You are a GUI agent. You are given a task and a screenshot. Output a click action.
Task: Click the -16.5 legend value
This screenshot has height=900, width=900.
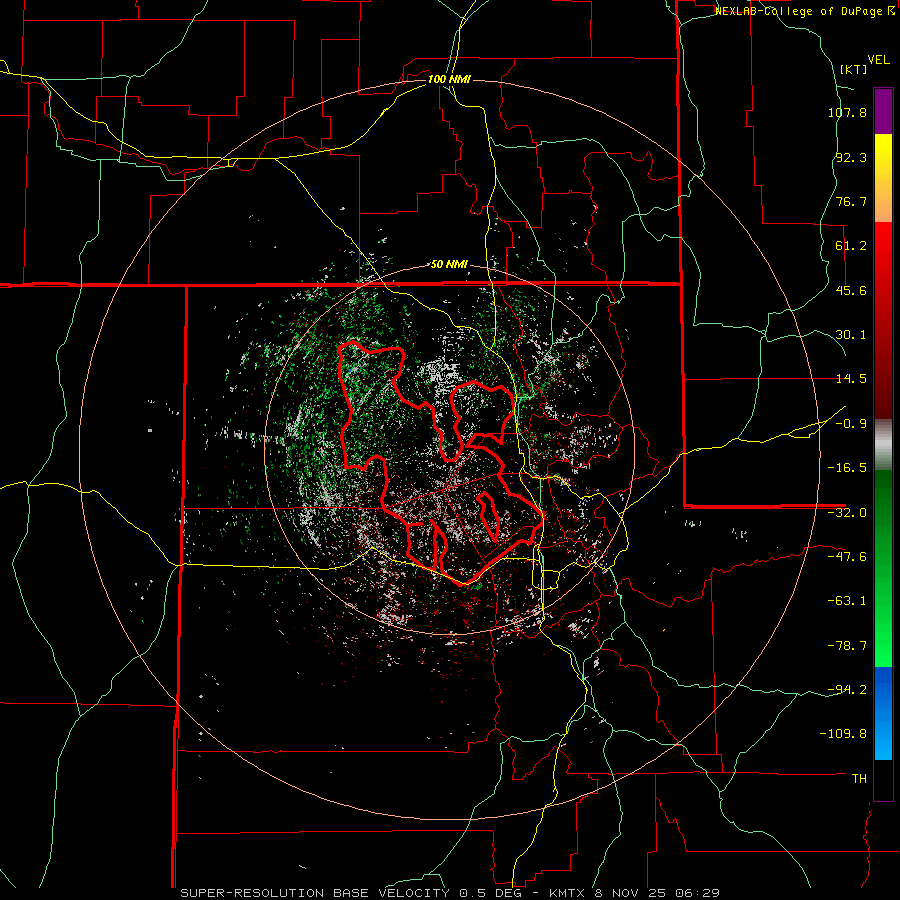click(x=847, y=468)
